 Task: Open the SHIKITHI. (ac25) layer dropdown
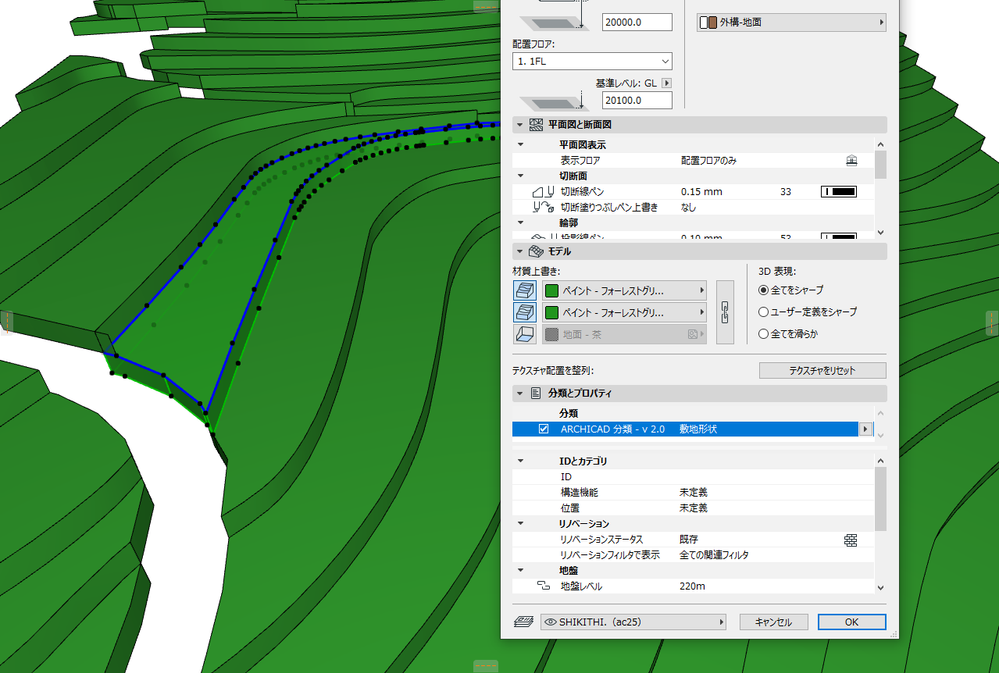633,621
